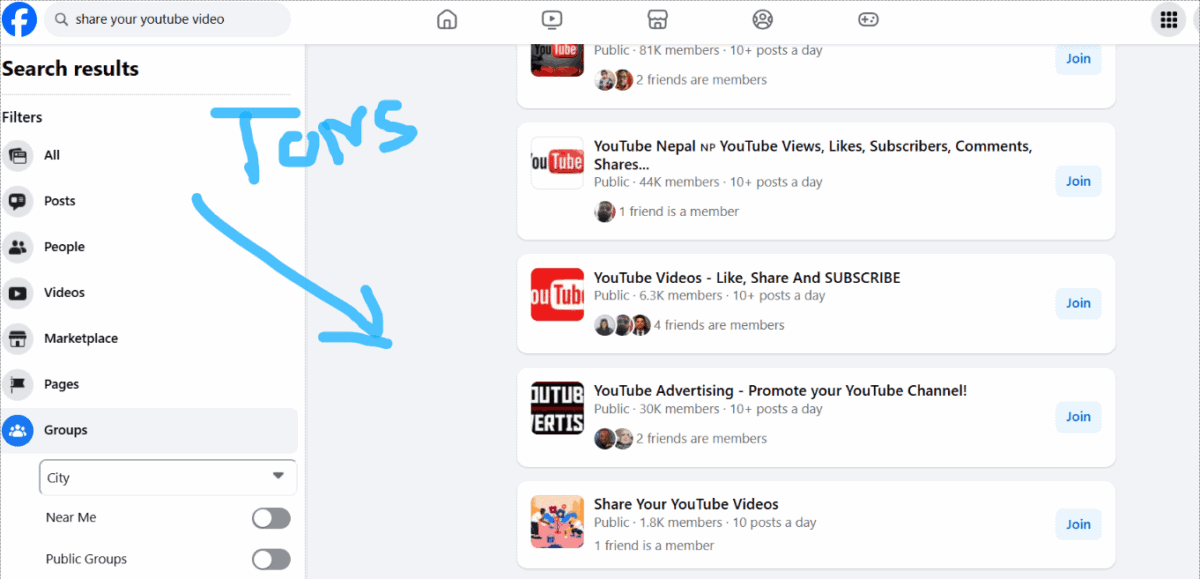Click the YouTube Nepal group thumbnail
The width and height of the screenshot is (1200, 579).
[x=557, y=163]
